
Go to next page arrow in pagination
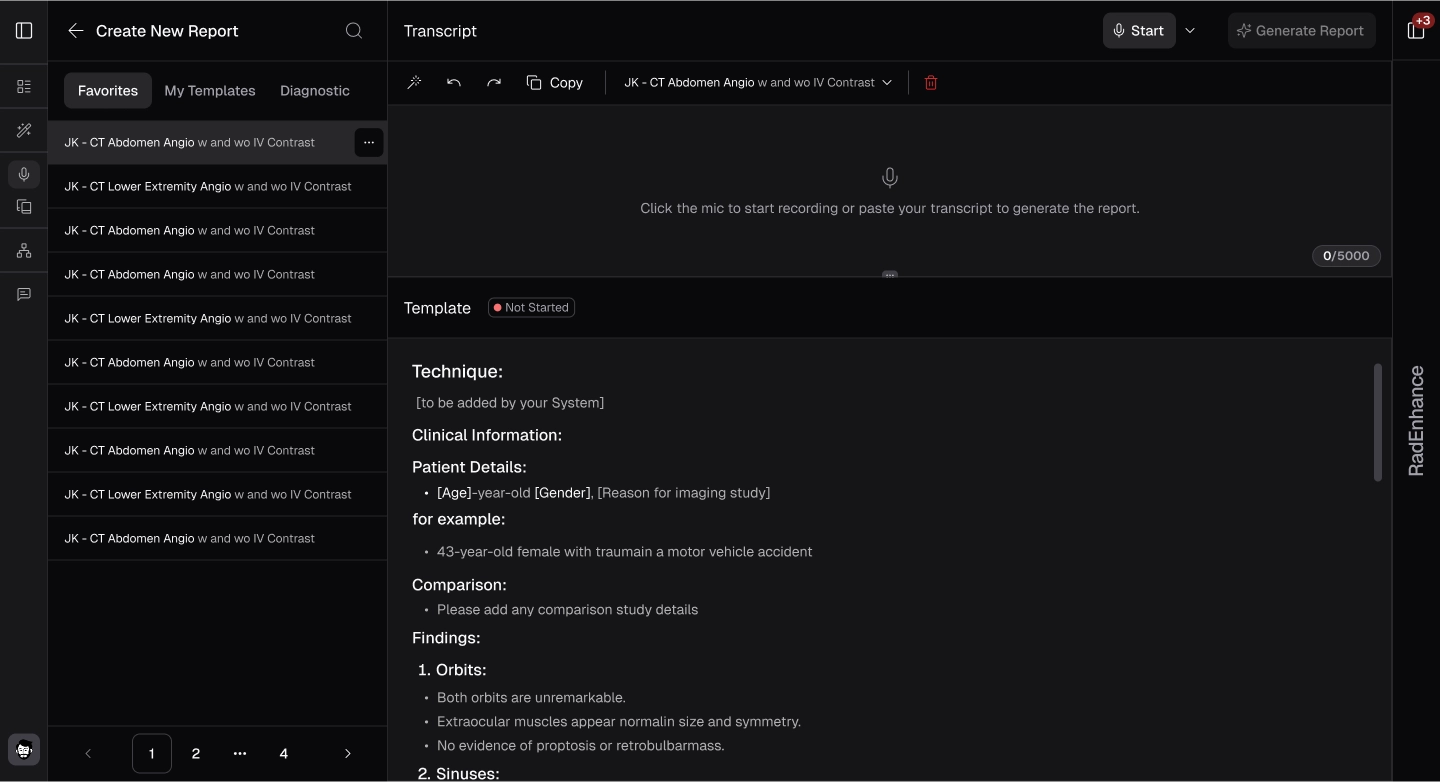click(x=348, y=754)
